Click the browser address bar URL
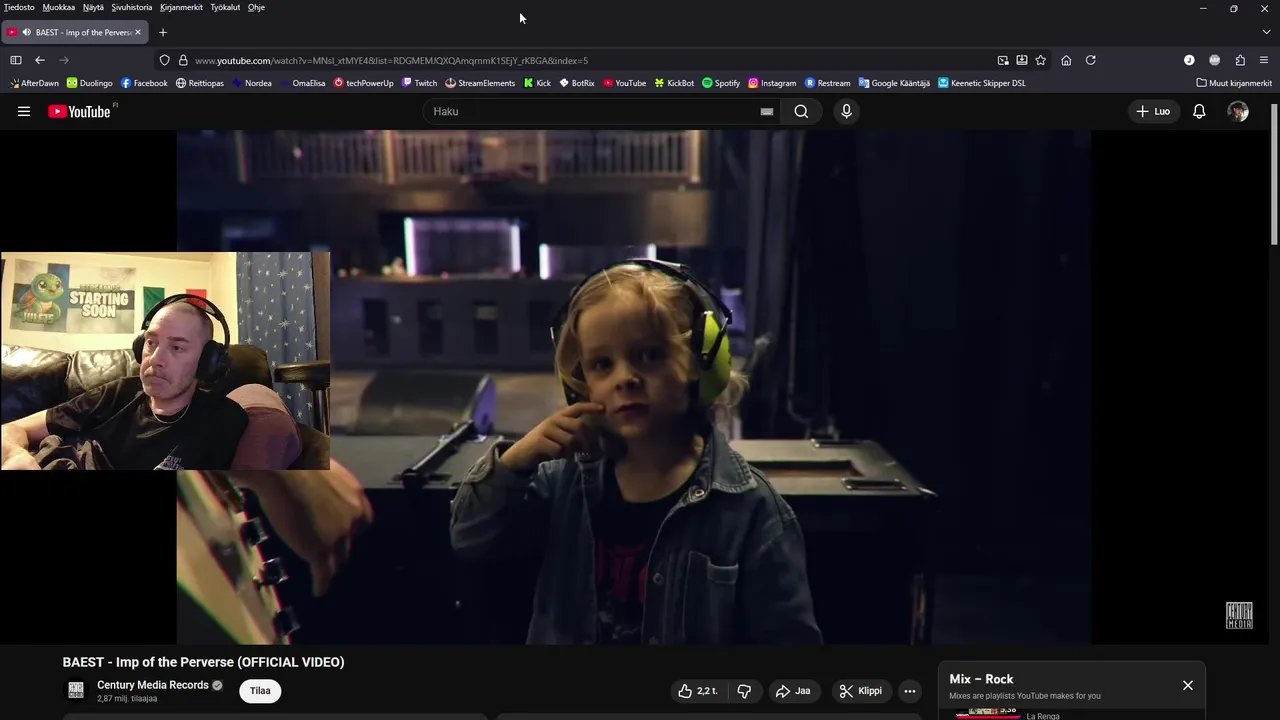 pyautogui.click(x=392, y=60)
